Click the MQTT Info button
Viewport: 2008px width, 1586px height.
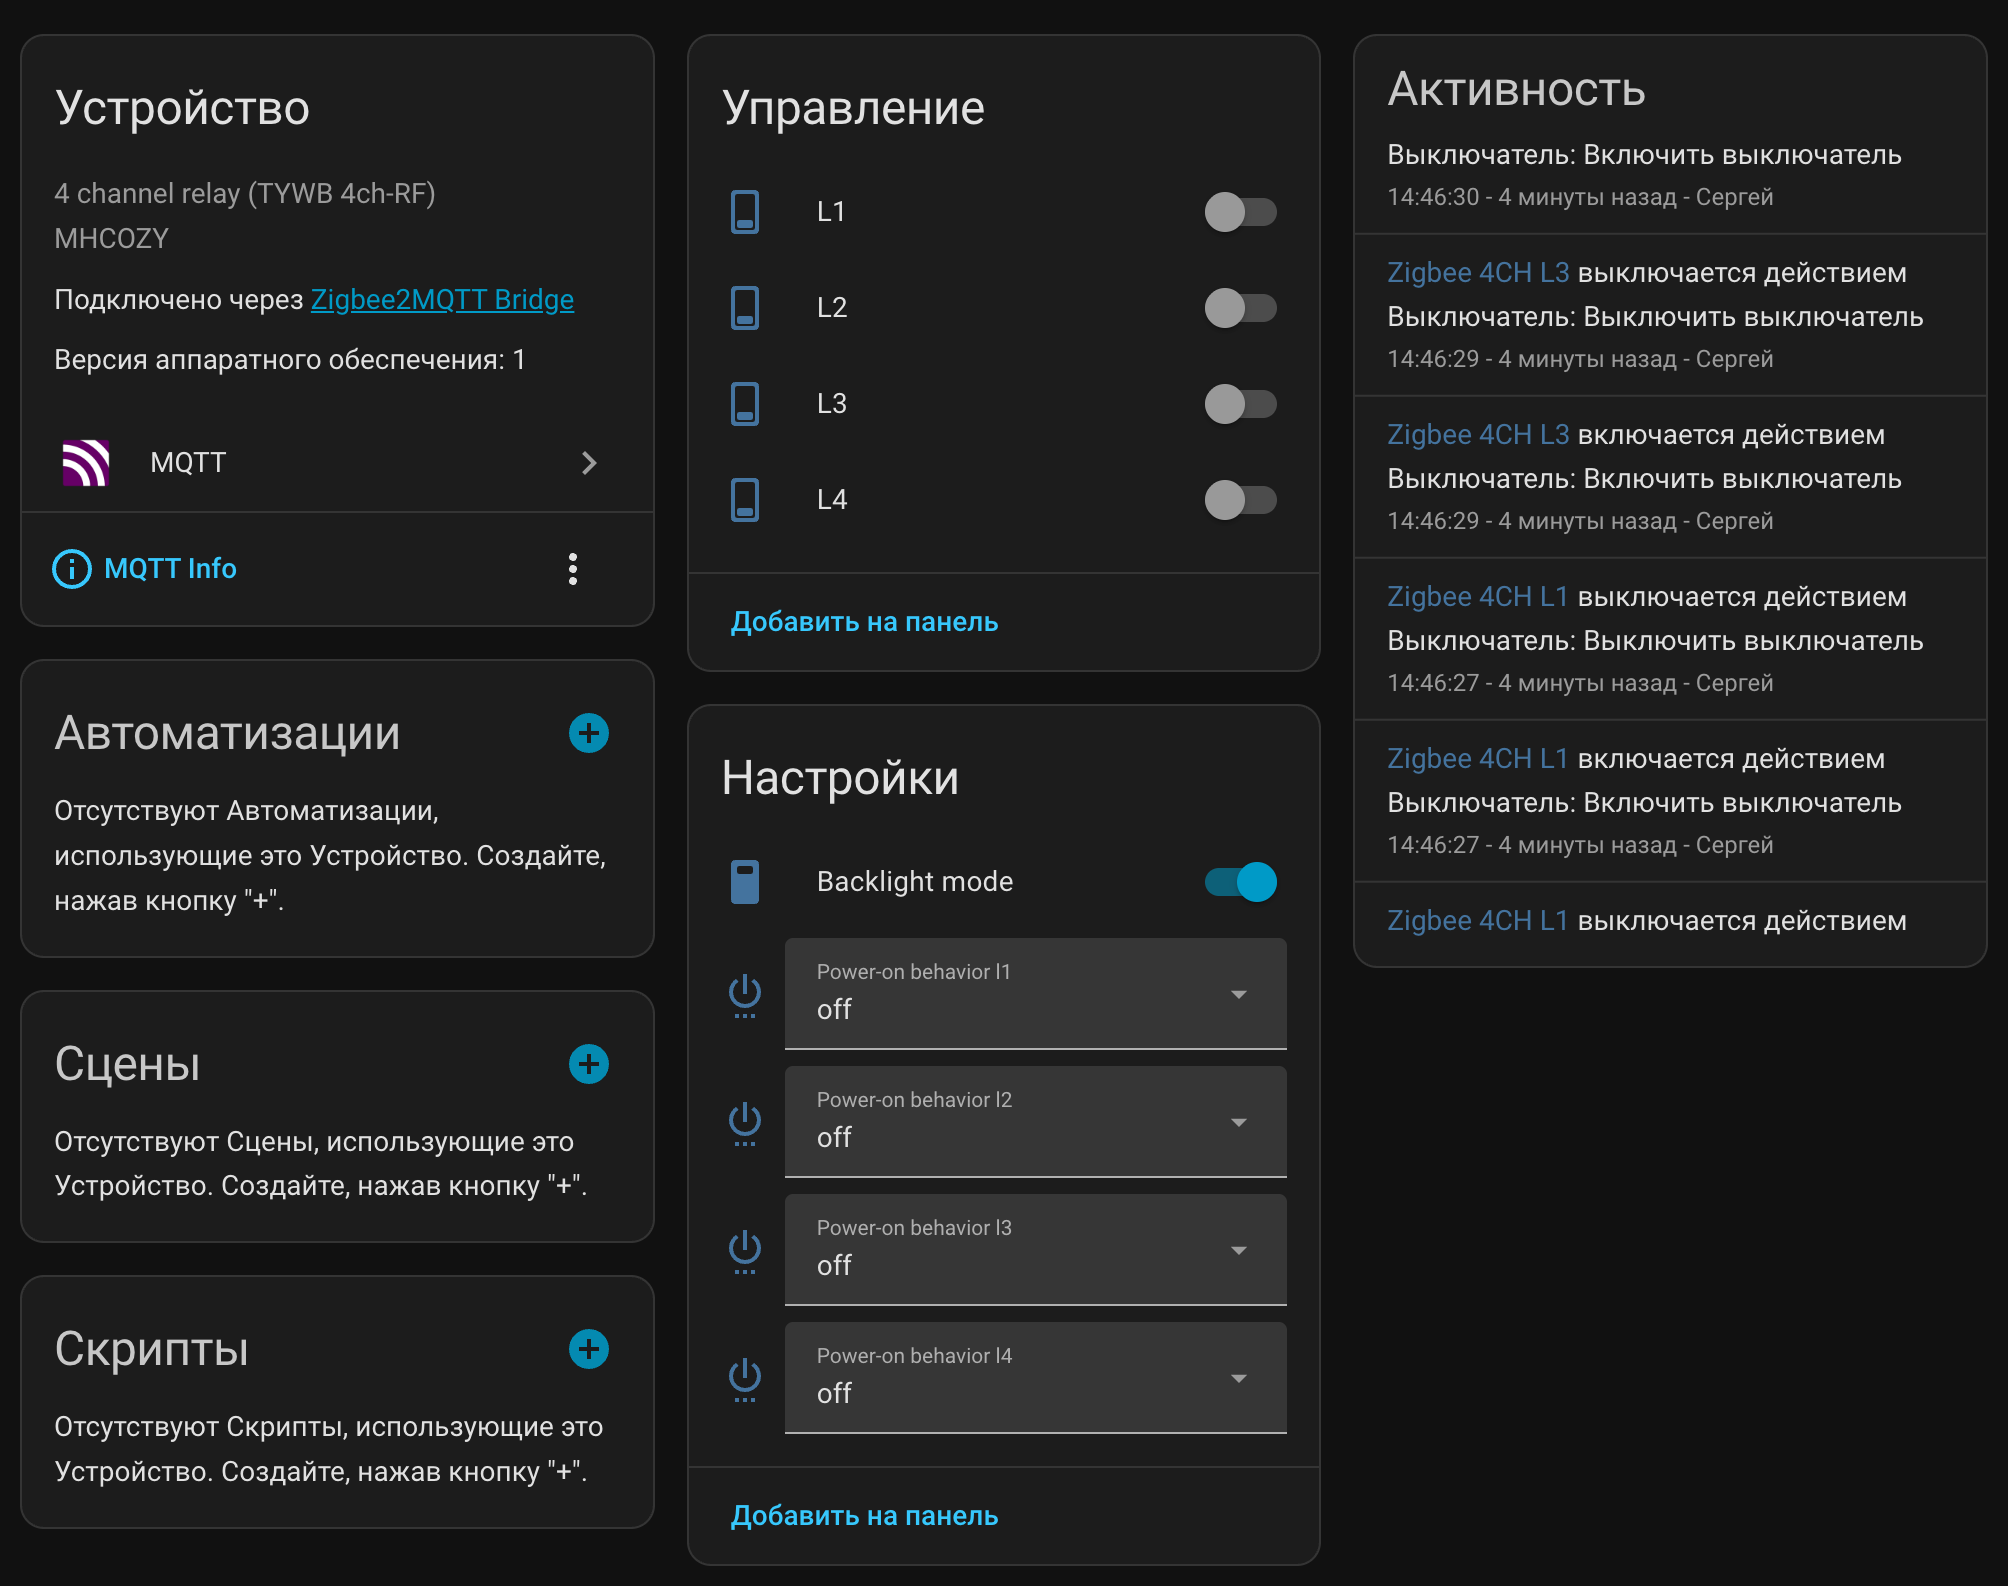point(145,569)
